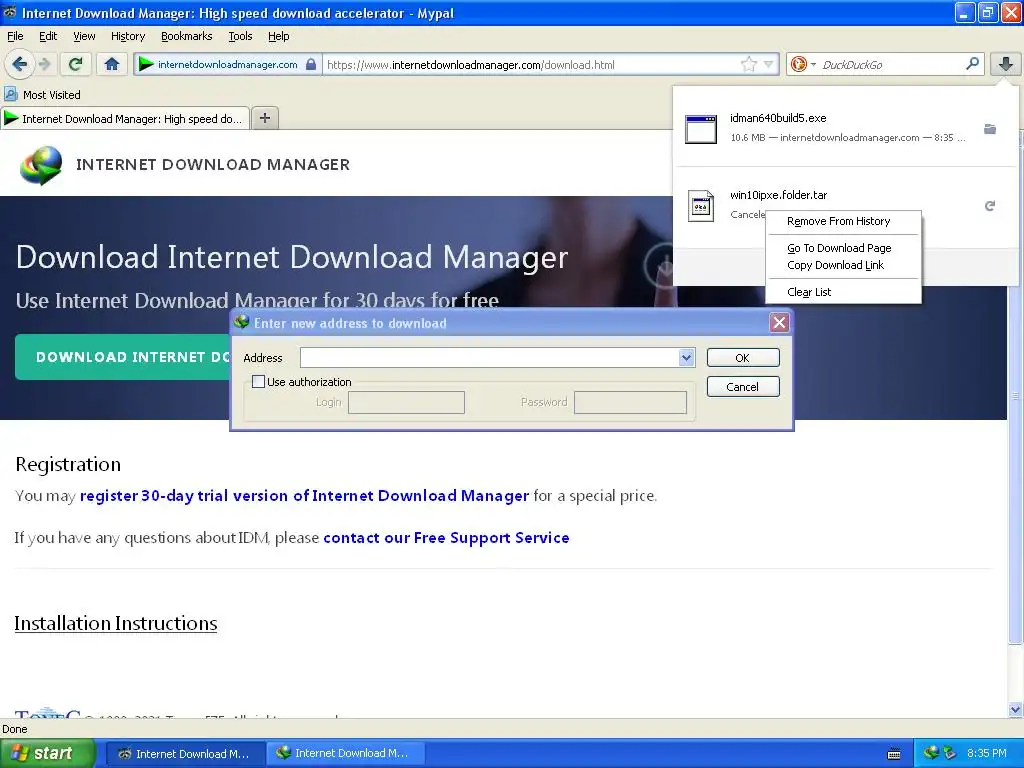
Task: Open the Help menu
Action: [278, 36]
